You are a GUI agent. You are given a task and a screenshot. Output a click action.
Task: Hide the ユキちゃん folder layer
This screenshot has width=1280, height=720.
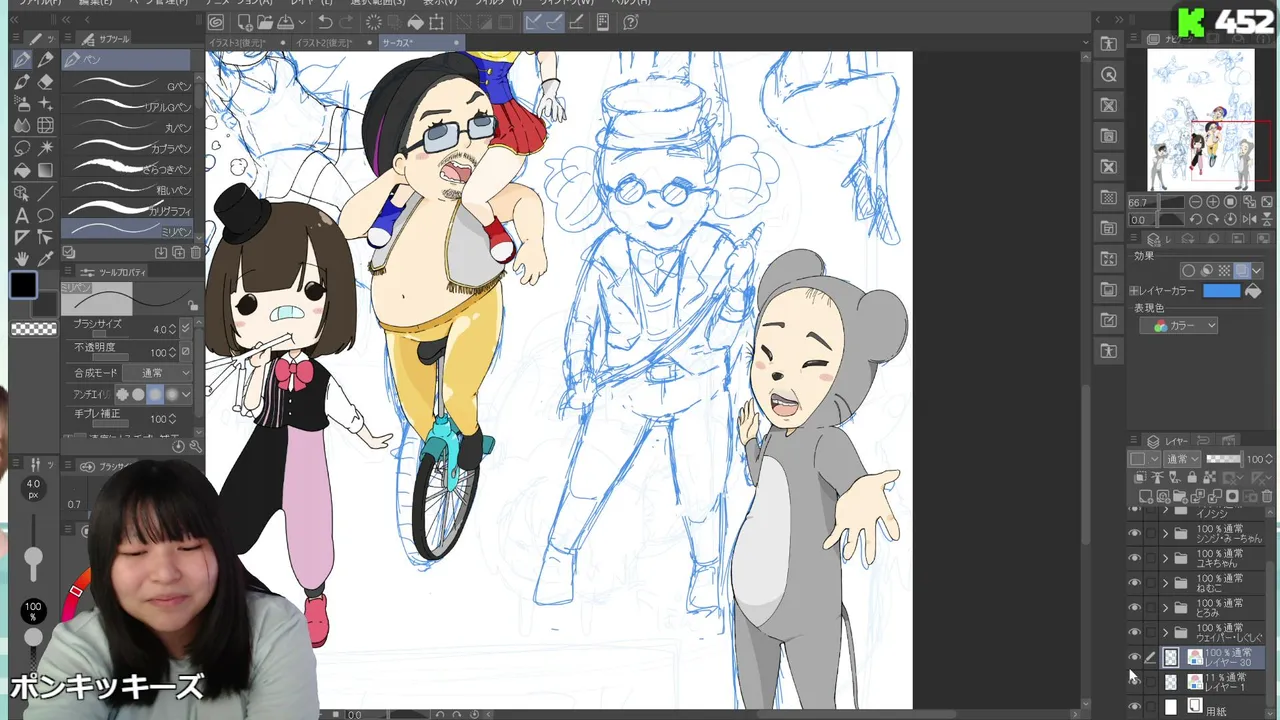(1134, 558)
